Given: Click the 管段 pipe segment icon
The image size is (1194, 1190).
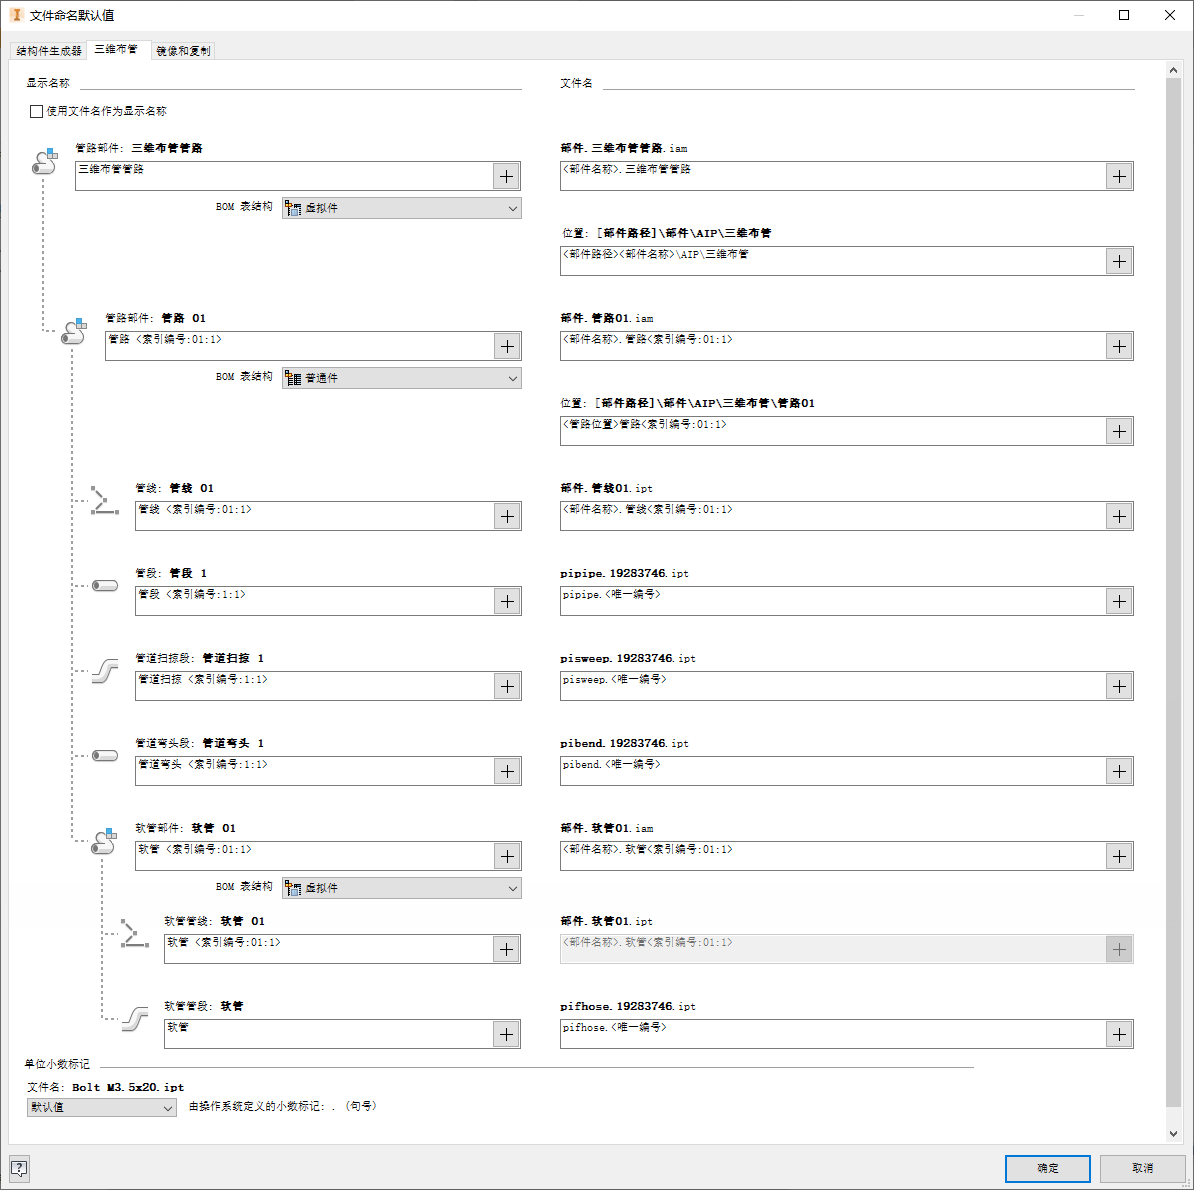Looking at the screenshot, I should (105, 585).
